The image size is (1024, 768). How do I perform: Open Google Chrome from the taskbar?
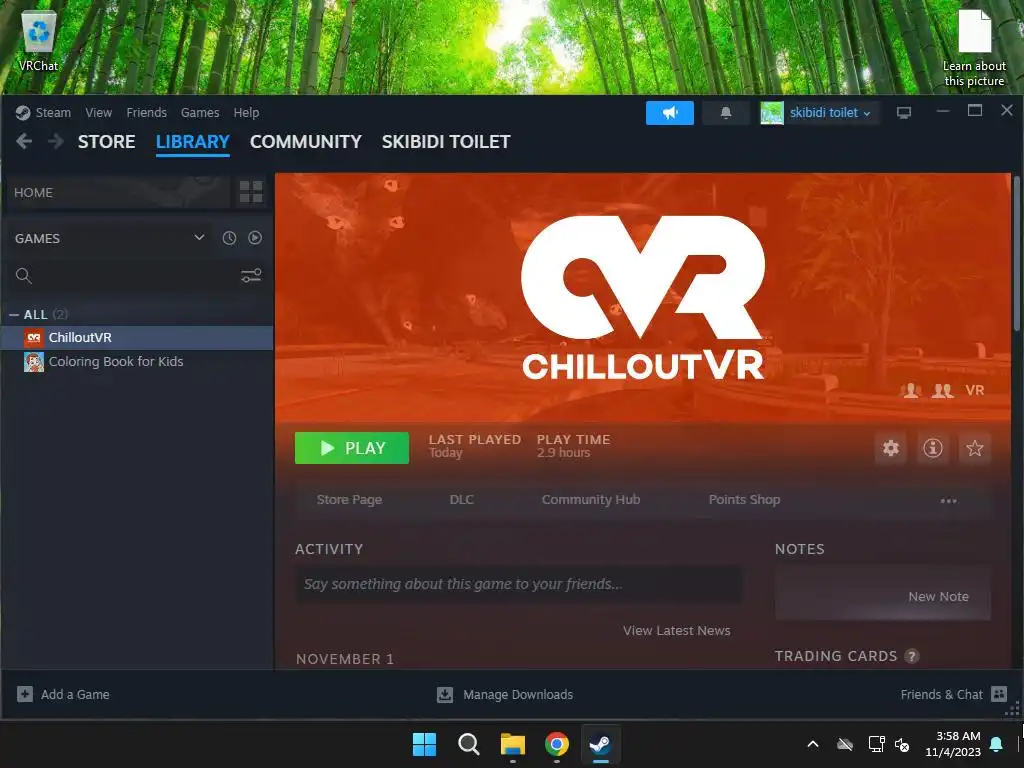pyautogui.click(x=556, y=744)
